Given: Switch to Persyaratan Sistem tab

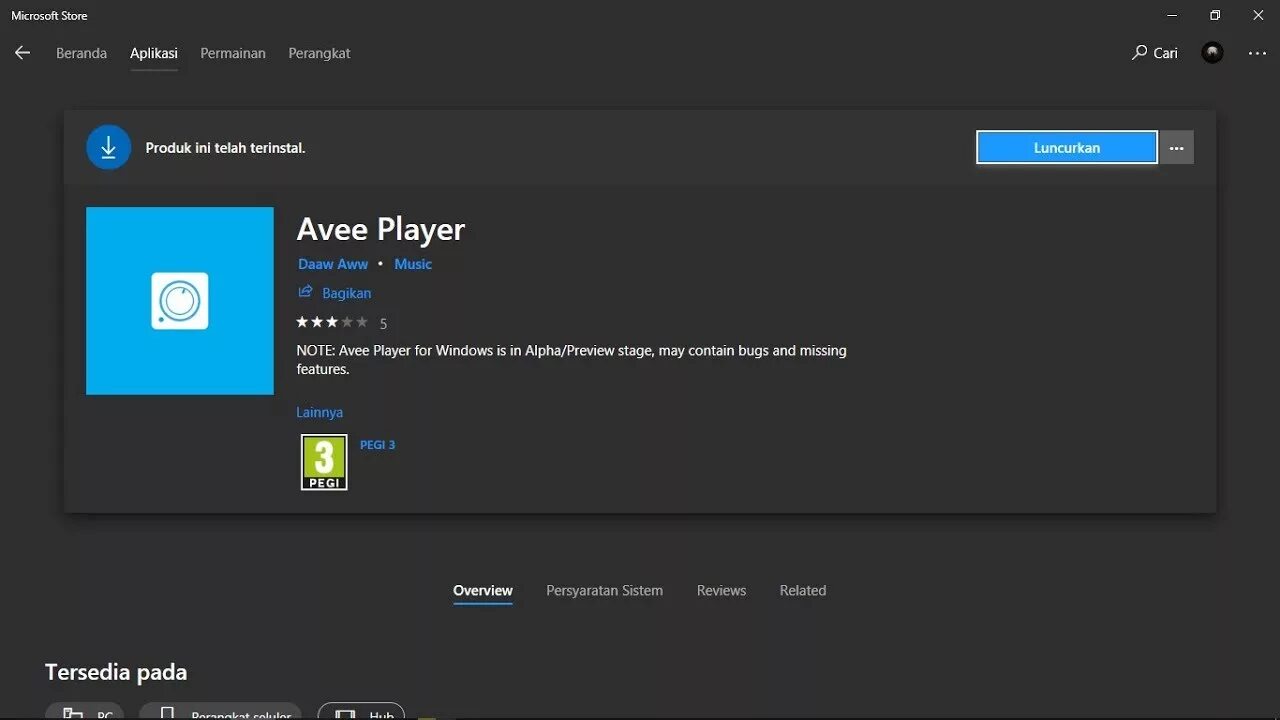Looking at the screenshot, I should (604, 591).
